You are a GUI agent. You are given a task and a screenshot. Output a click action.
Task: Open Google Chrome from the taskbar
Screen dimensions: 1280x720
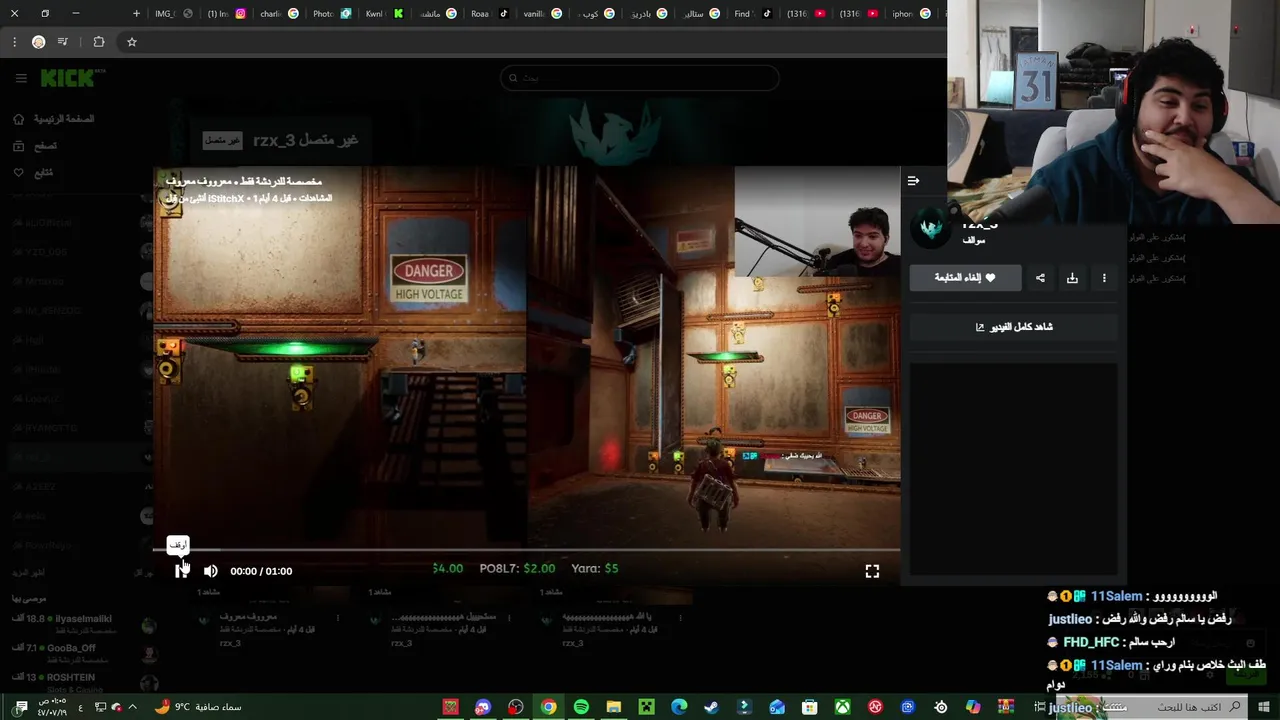tap(548, 707)
